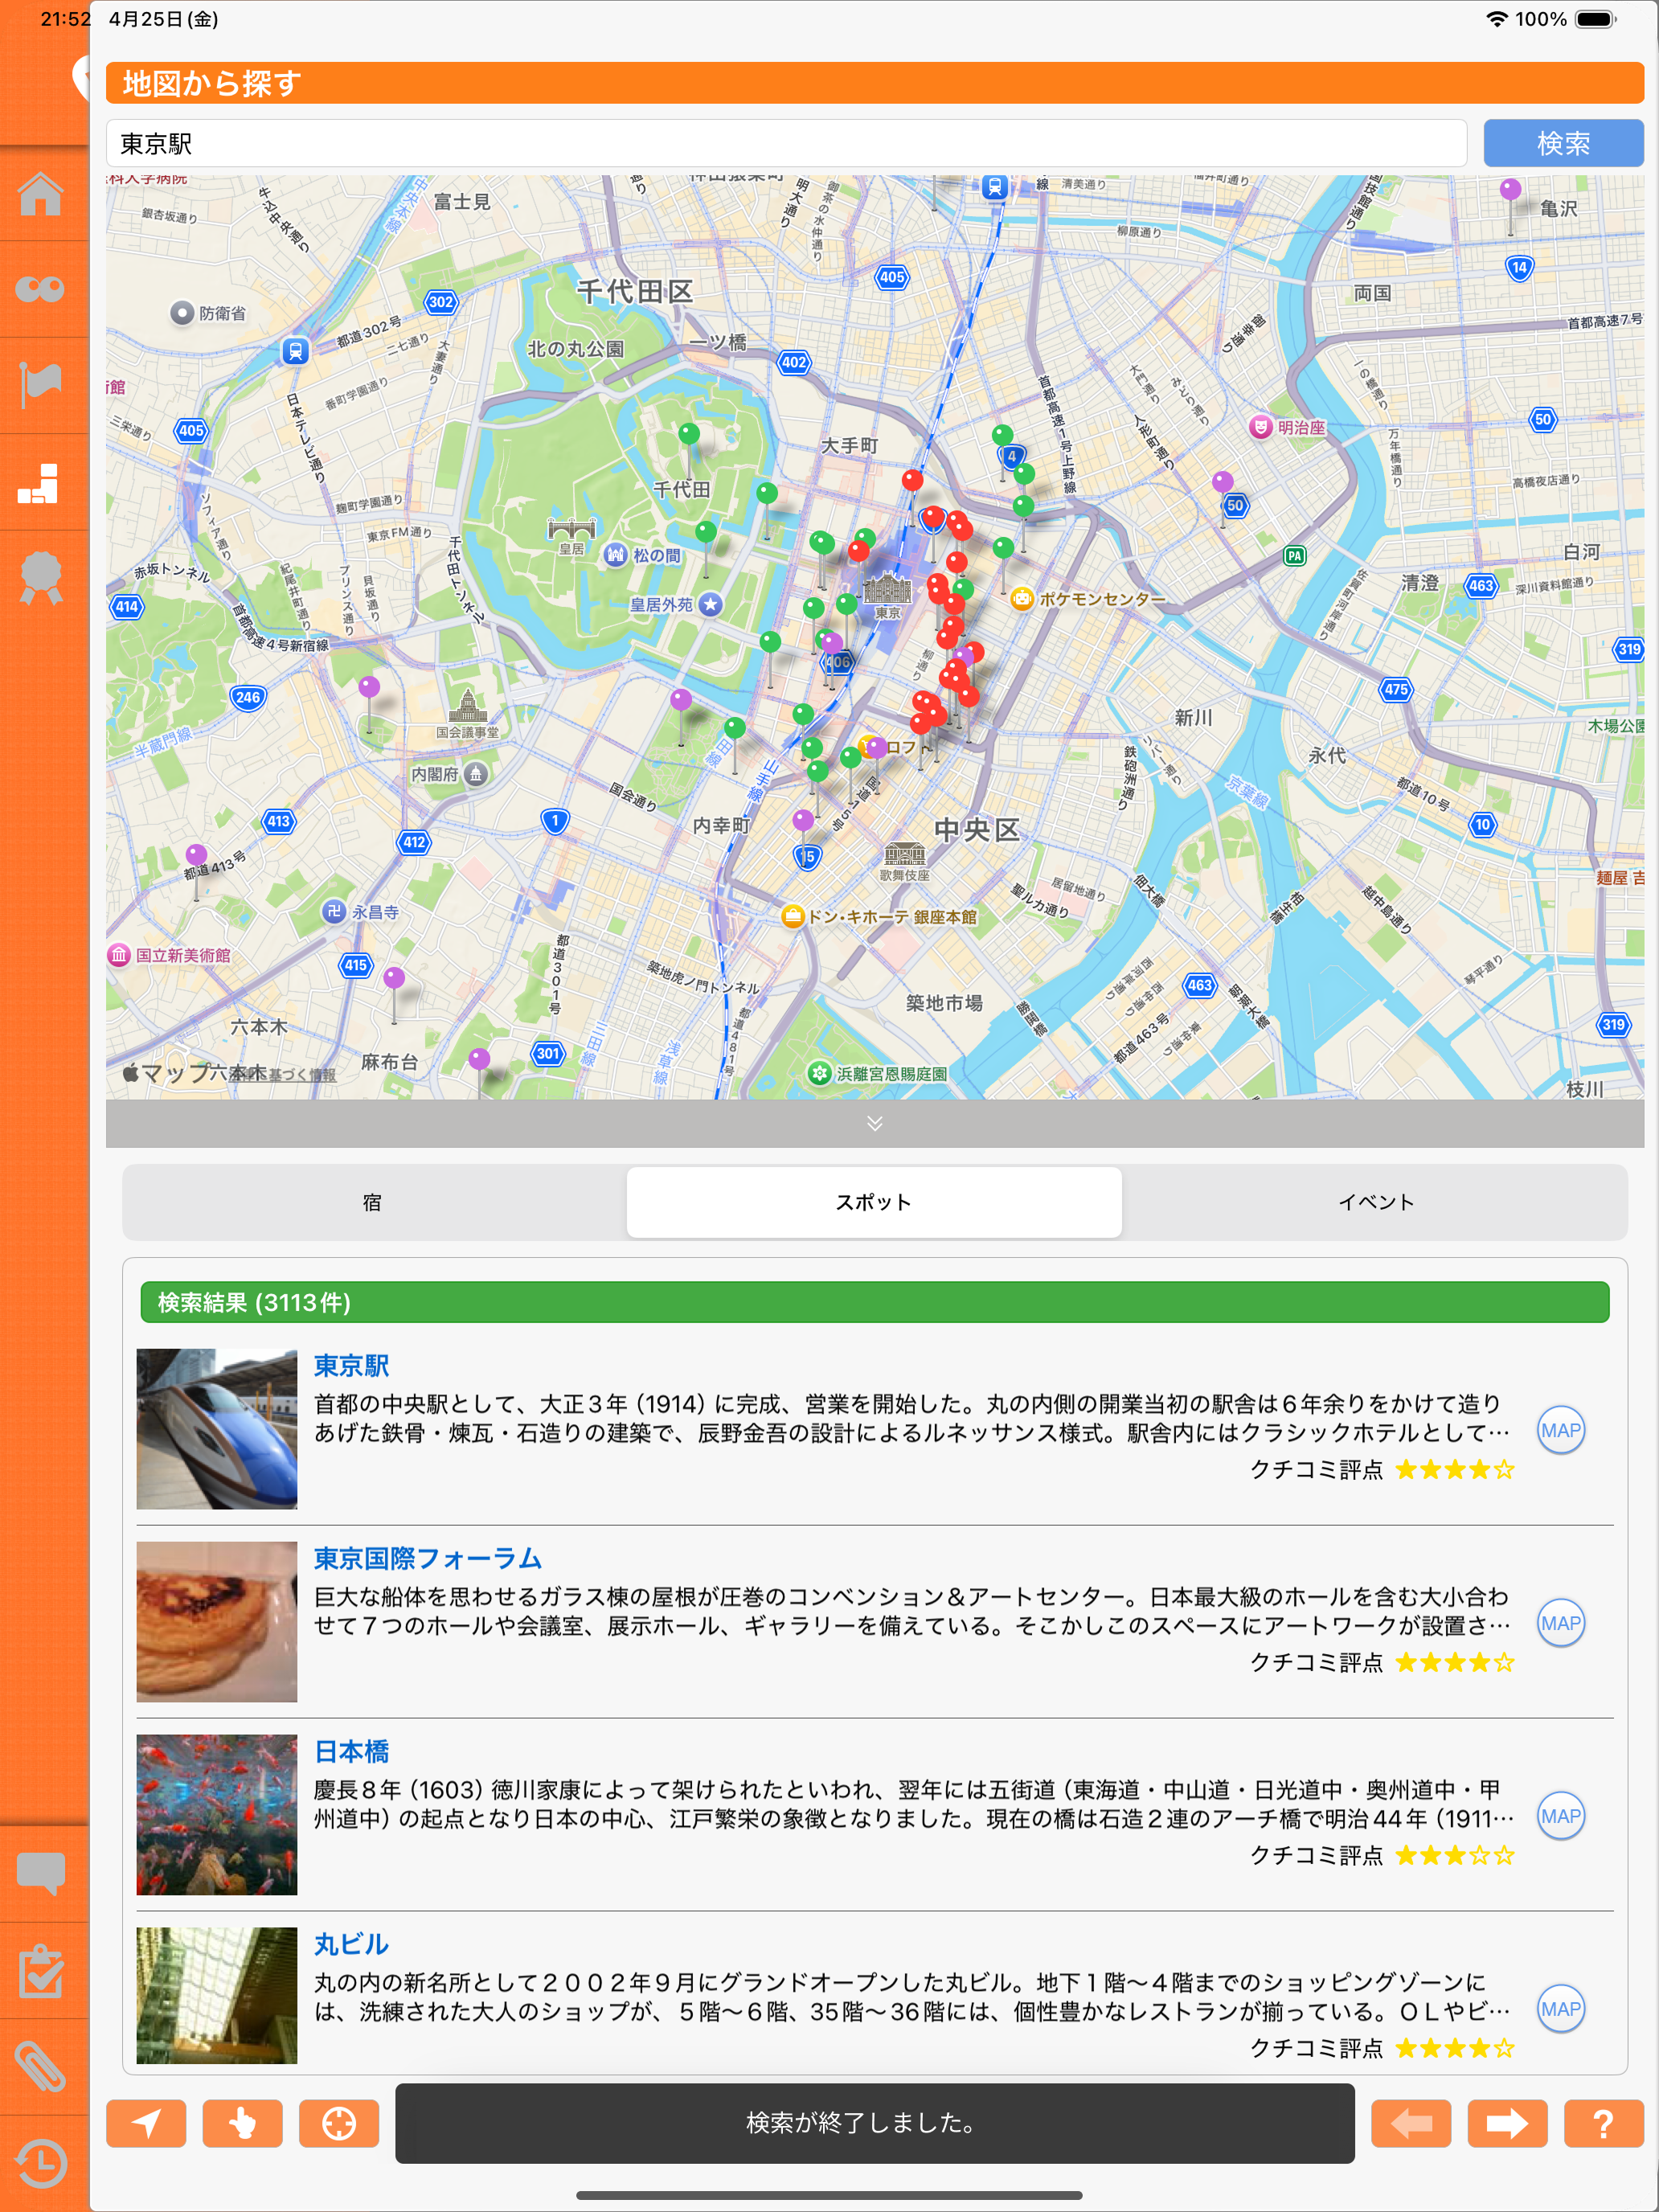Tap MAP button for 東京国際フォーラム result
The height and width of the screenshot is (2212, 1659).
tap(1560, 1623)
